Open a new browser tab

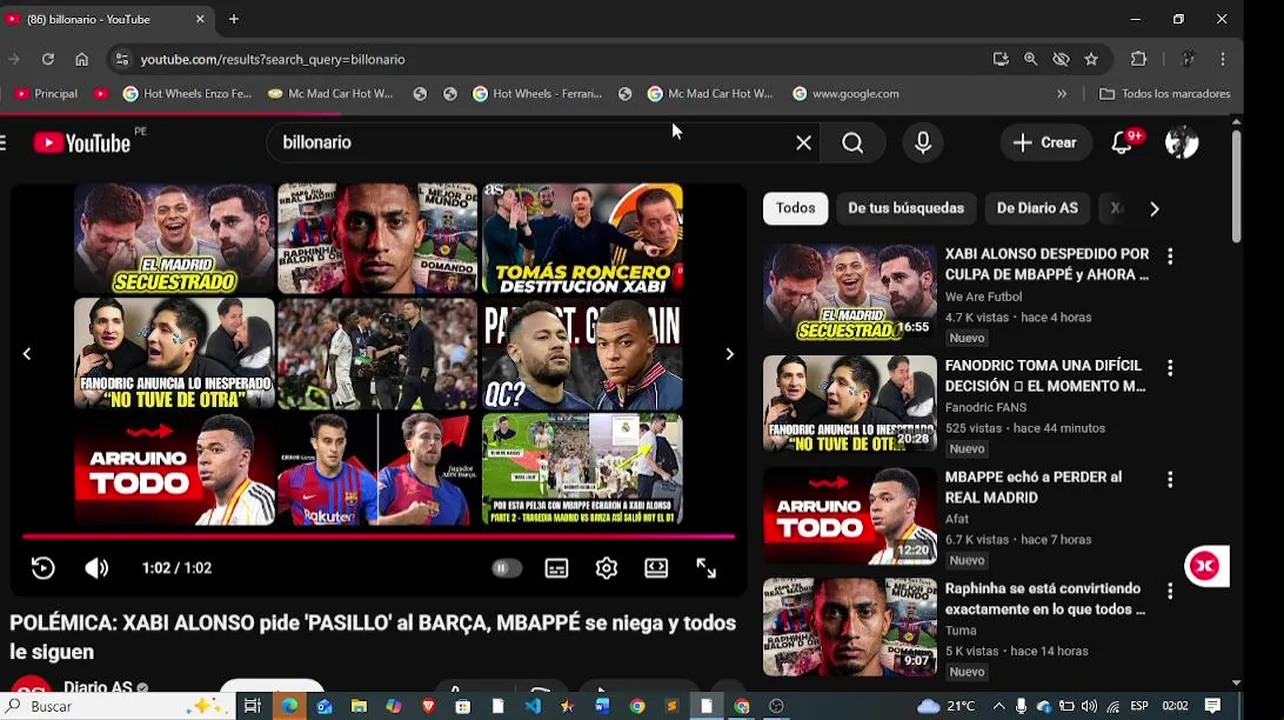233,19
